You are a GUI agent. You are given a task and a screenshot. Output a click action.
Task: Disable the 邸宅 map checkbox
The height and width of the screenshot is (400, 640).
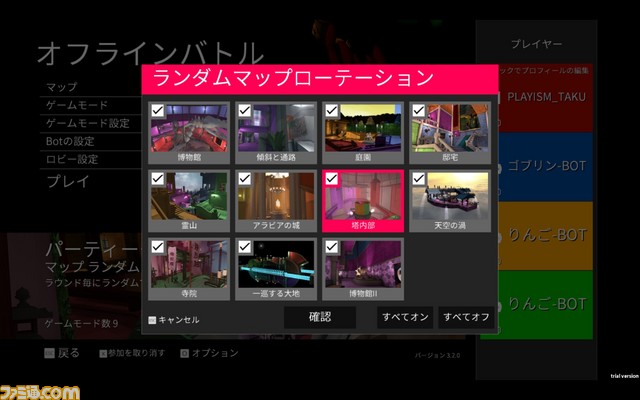click(x=418, y=110)
